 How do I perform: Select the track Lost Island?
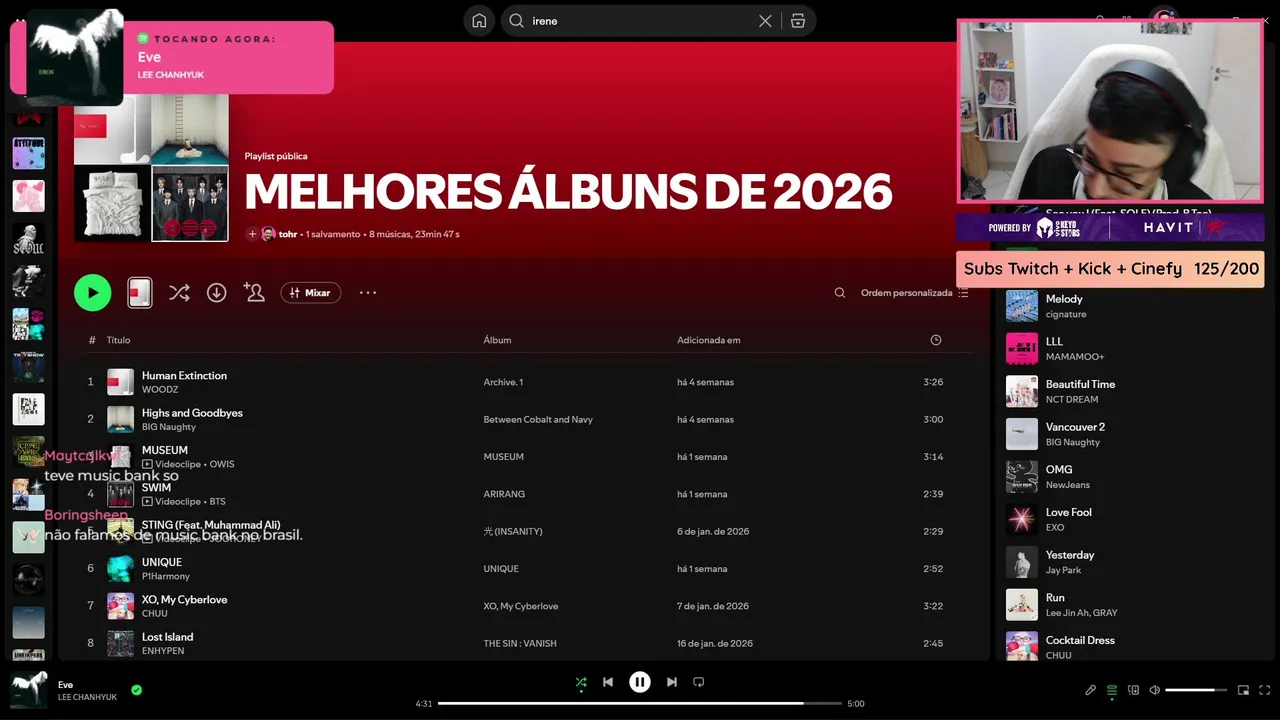point(167,637)
